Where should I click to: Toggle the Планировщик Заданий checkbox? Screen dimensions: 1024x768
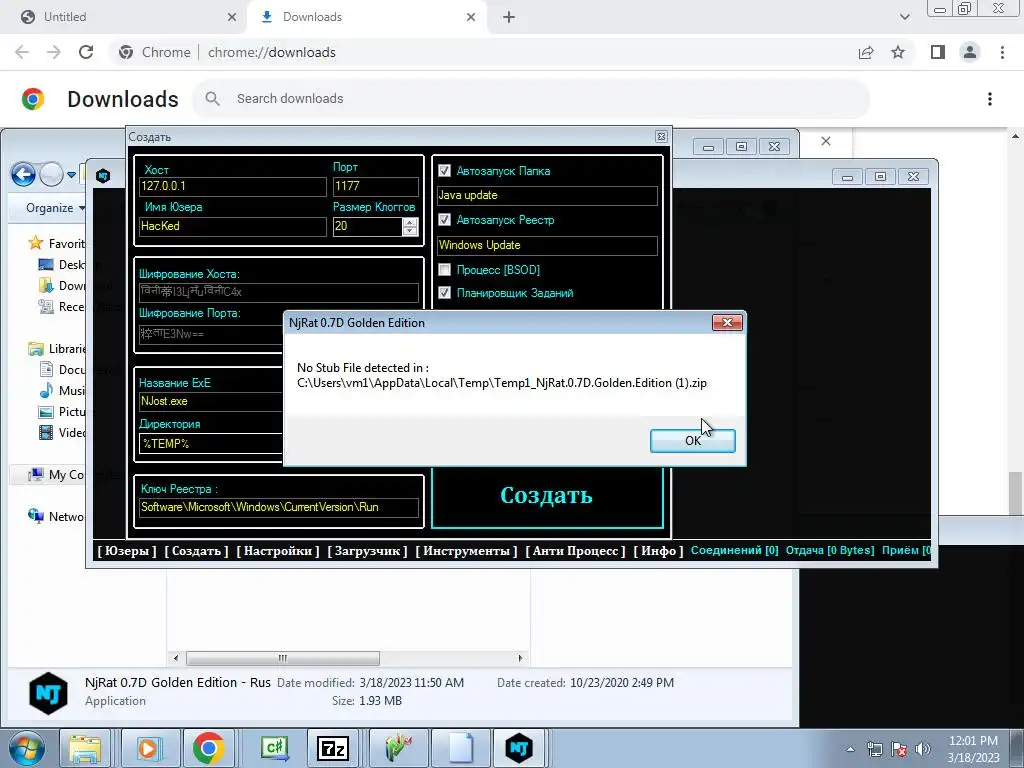(444, 293)
